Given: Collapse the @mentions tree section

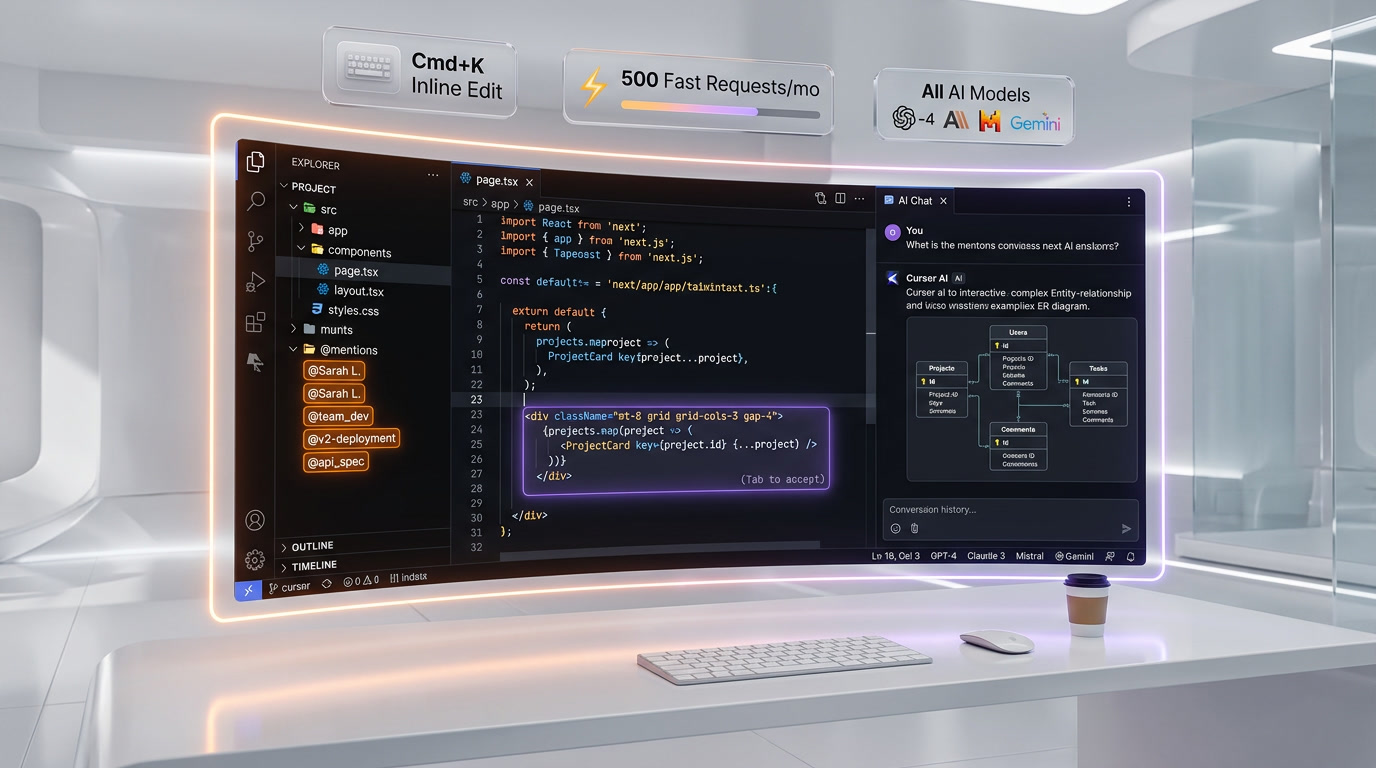Looking at the screenshot, I should click(293, 349).
